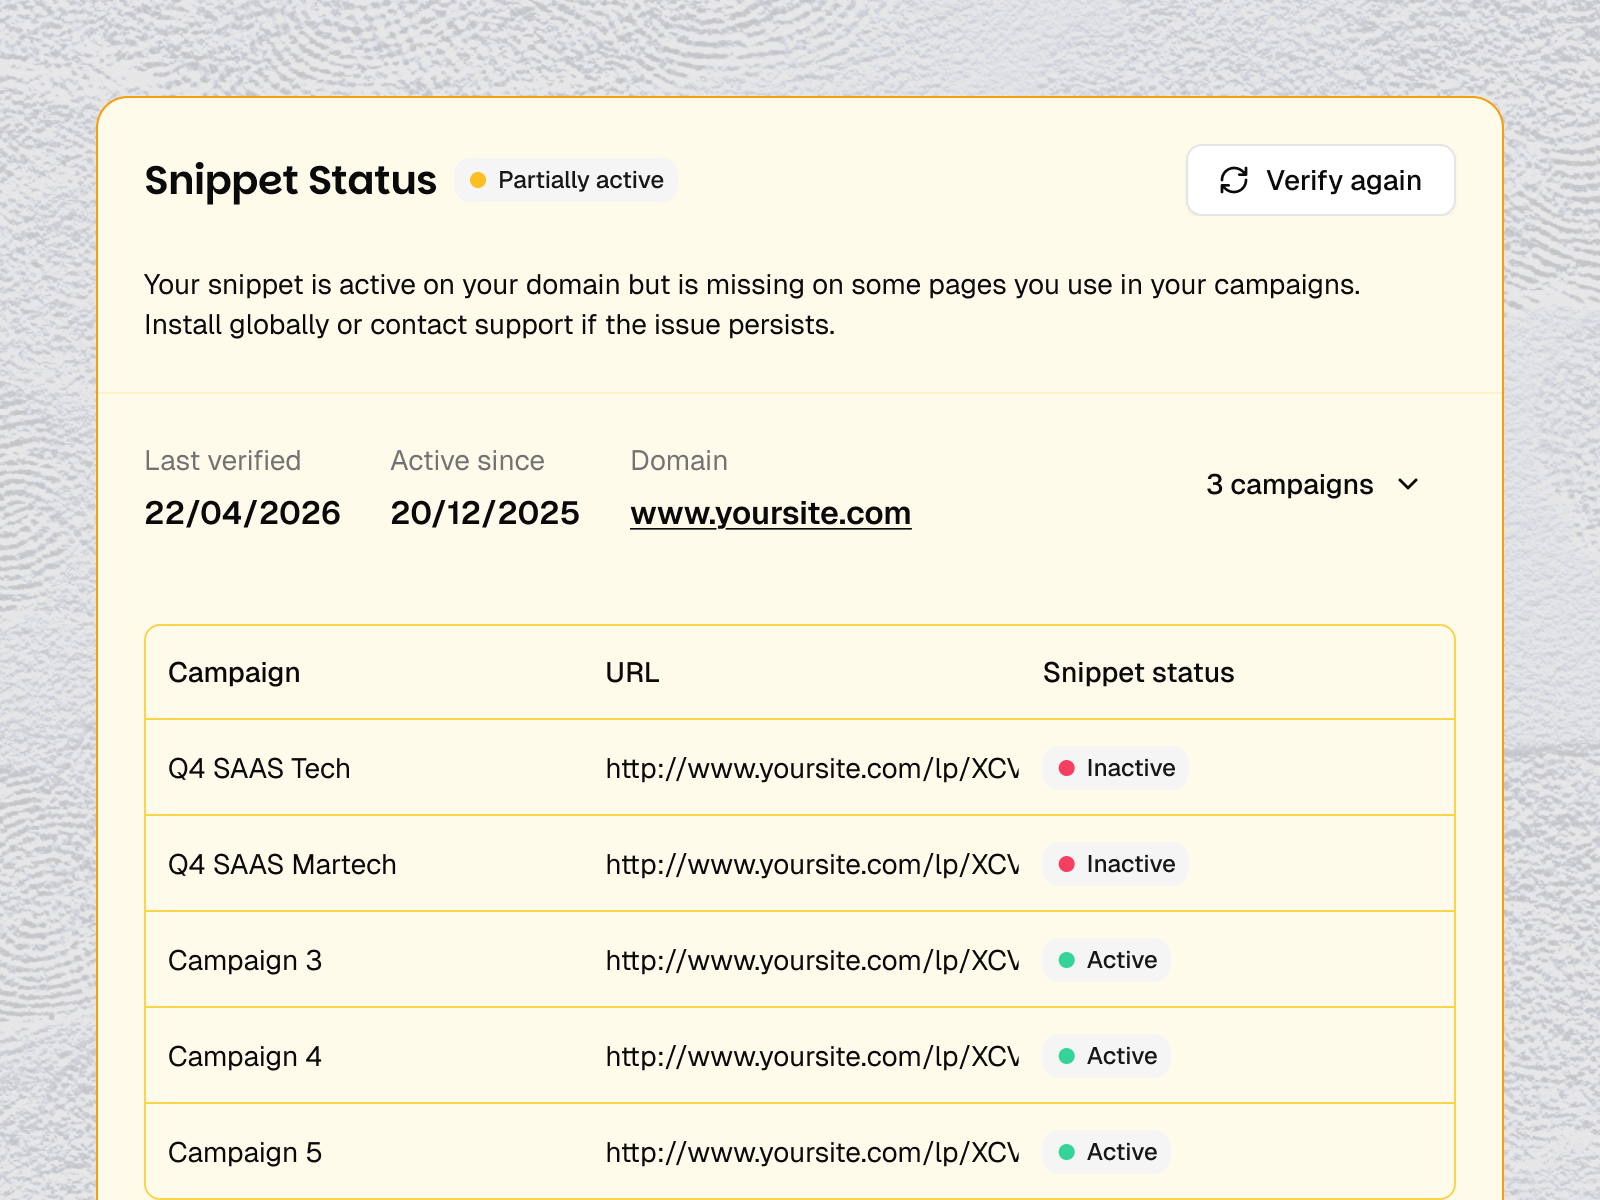Image resolution: width=1600 pixels, height=1200 pixels.
Task: Click the Q4 SAAS Tech campaign name
Action: tap(259, 768)
